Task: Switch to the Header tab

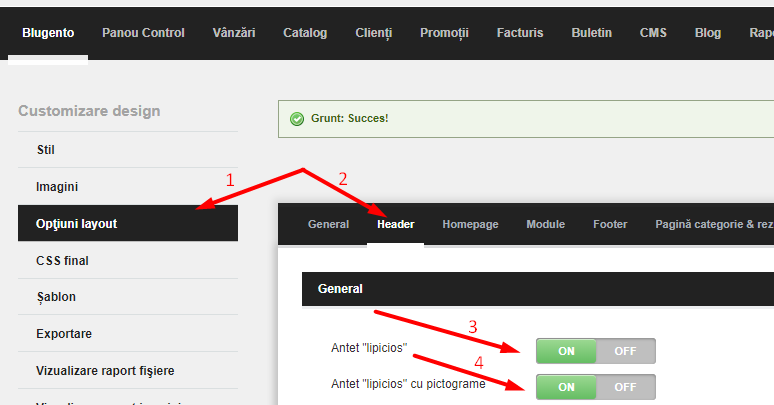Action: pos(396,224)
